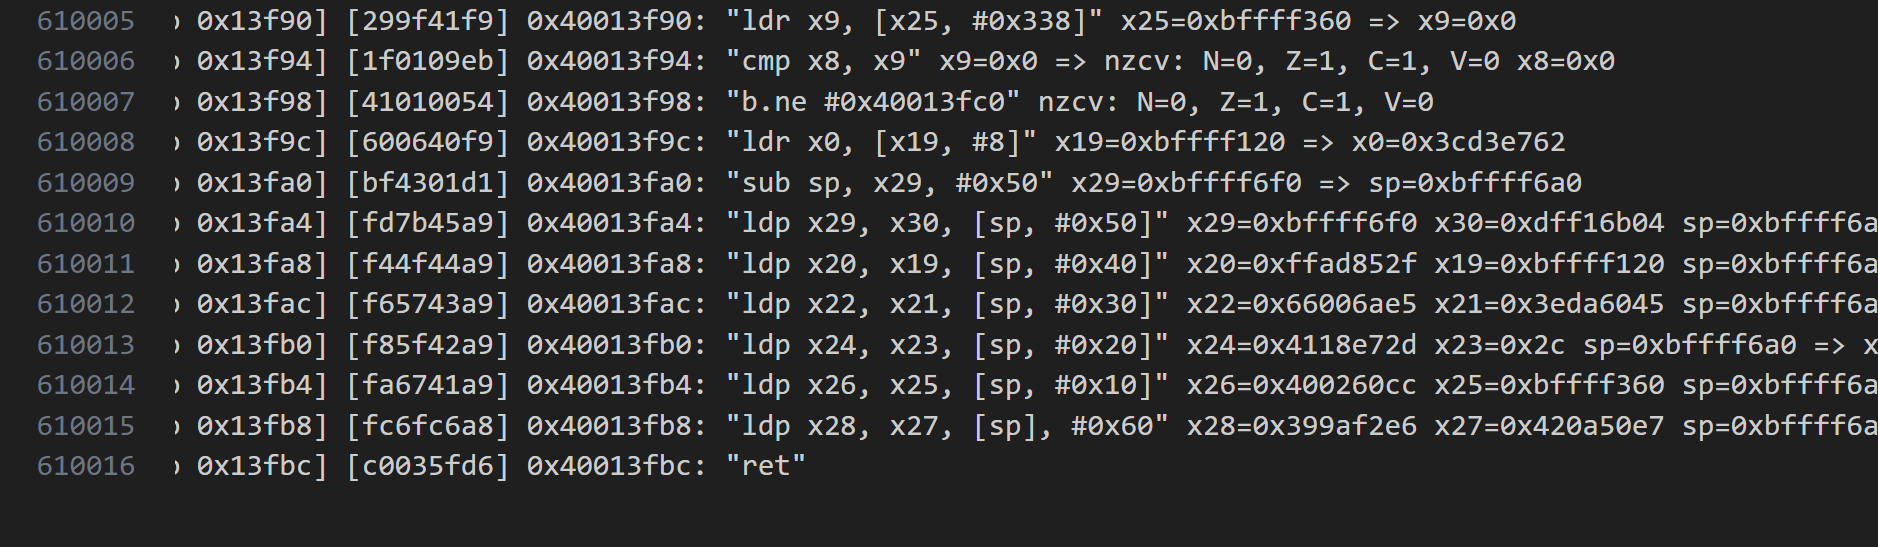1878x547 pixels.
Task: Select line number 610012 in the gutter
Action: (x=85, y=304)
